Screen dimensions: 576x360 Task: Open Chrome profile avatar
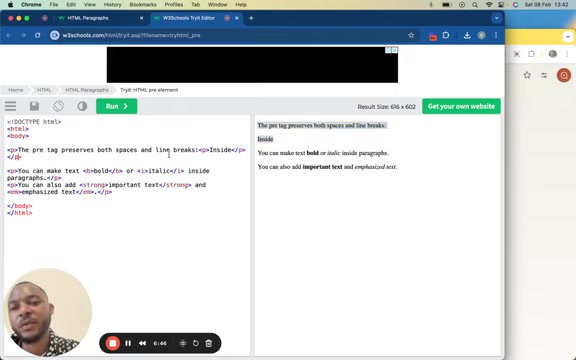click(482, 35)
